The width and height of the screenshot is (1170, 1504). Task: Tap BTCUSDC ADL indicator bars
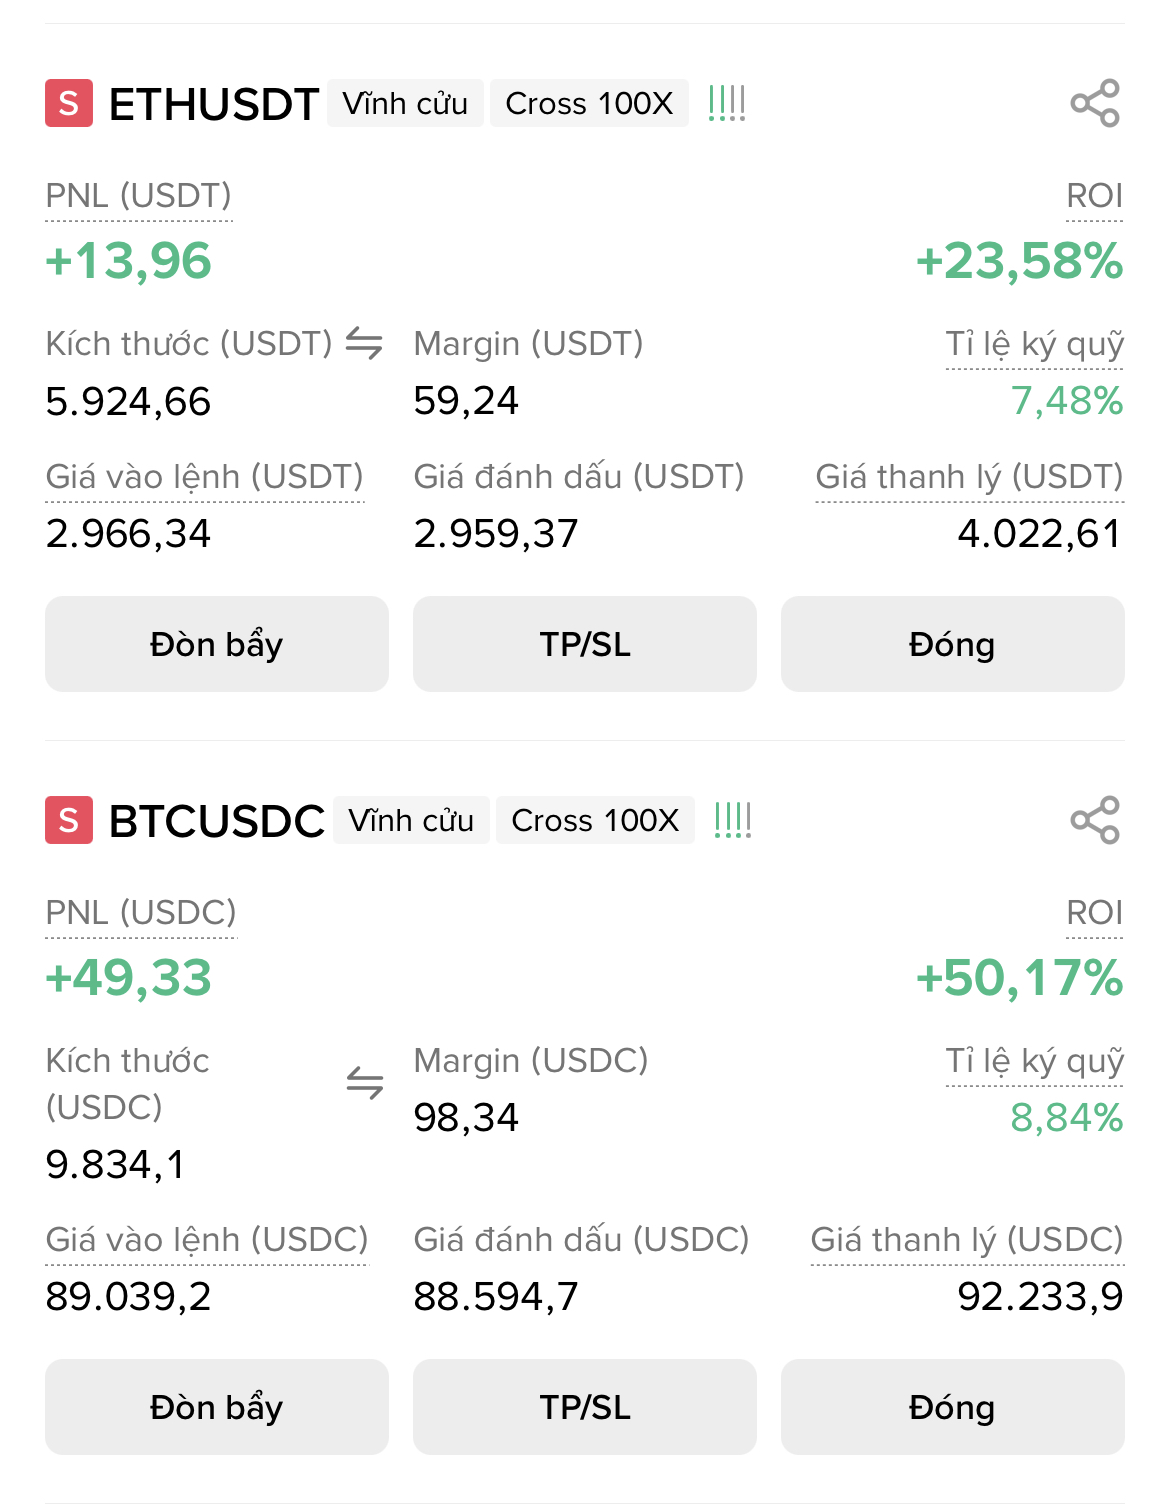coord(733,820)
